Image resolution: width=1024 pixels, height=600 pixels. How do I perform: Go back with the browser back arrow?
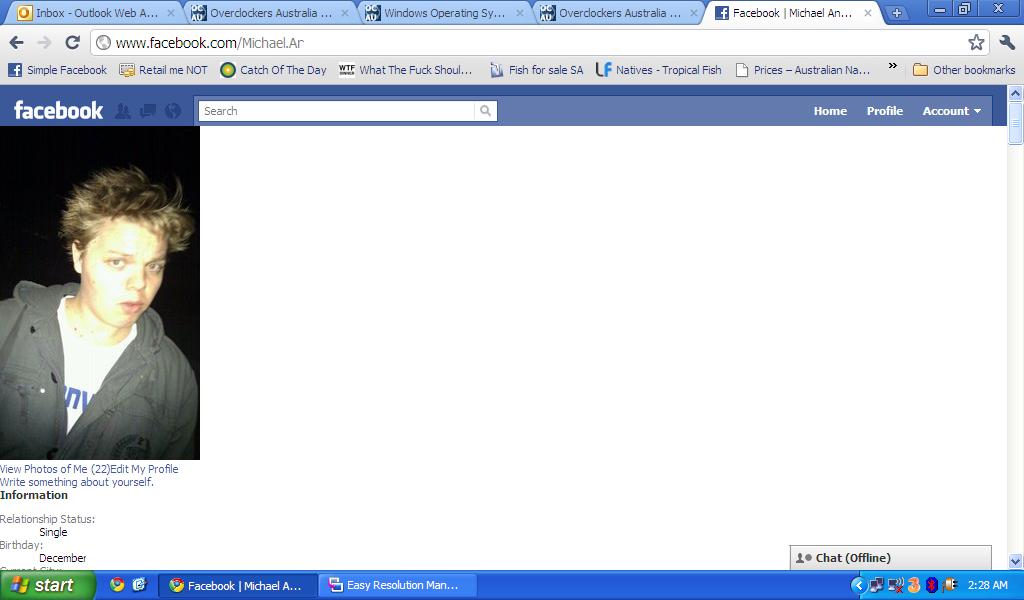16,43
